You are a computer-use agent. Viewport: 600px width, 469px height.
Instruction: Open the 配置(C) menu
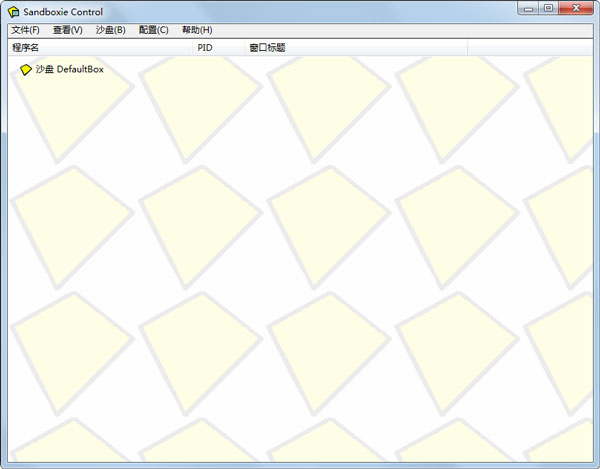pos(154,30)
